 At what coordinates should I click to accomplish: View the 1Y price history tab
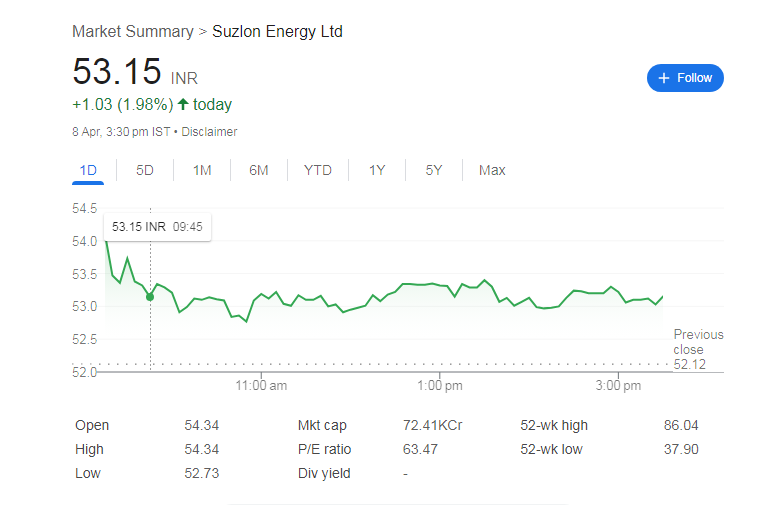pyautogui.click(x=377, y=170)
